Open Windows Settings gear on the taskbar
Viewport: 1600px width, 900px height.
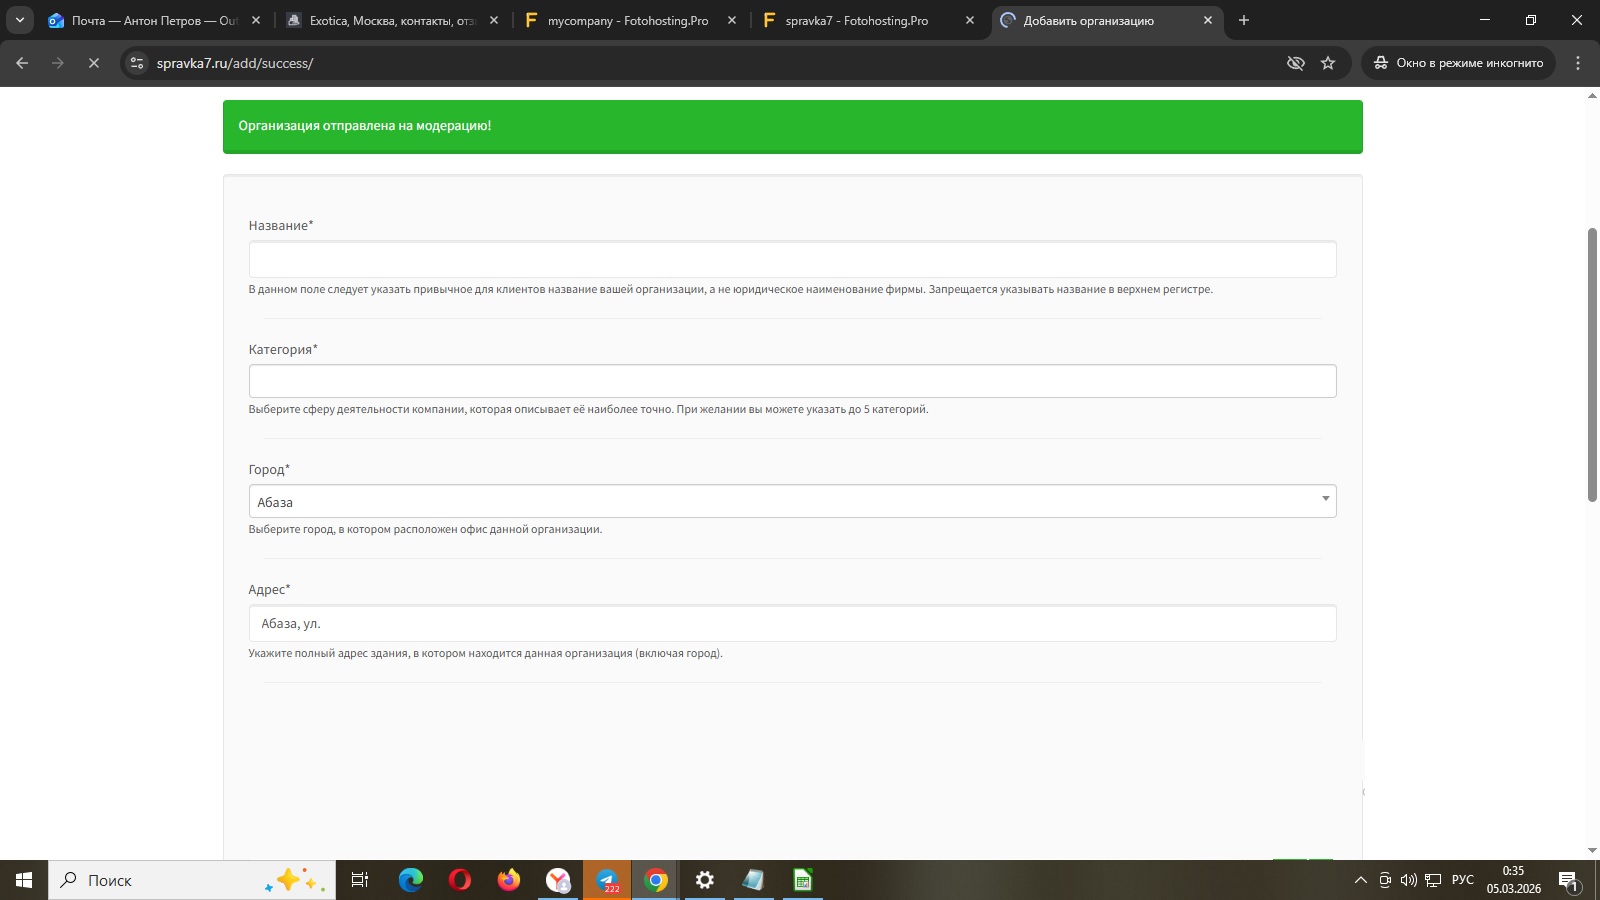point(705,880)
